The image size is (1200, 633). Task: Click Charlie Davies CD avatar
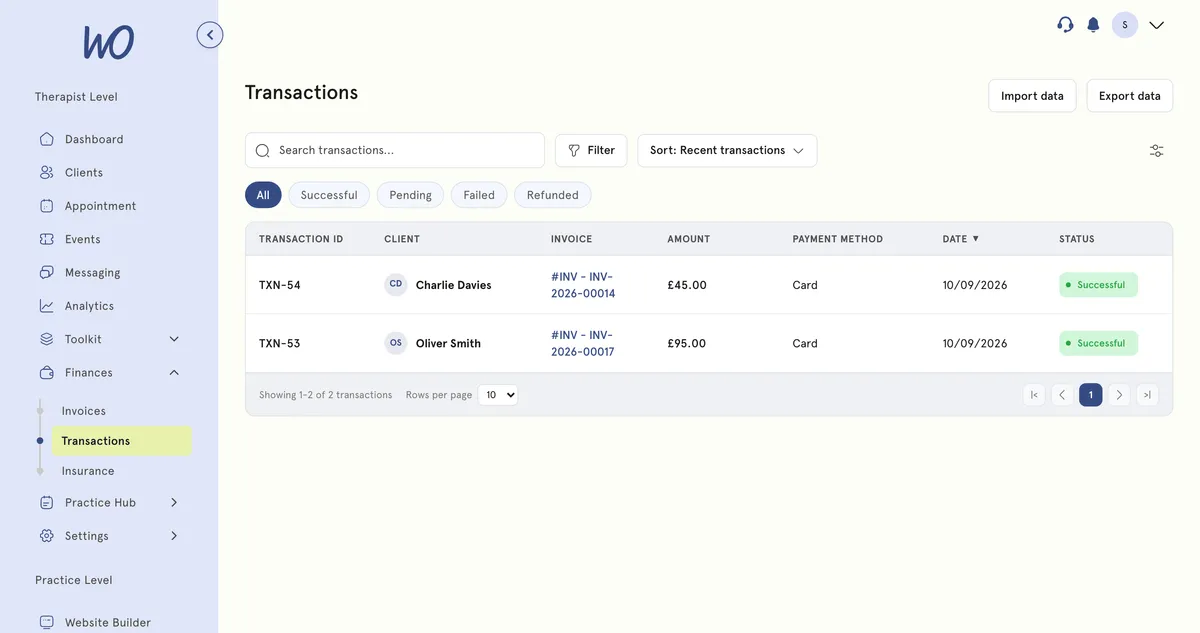coord(396,285)
